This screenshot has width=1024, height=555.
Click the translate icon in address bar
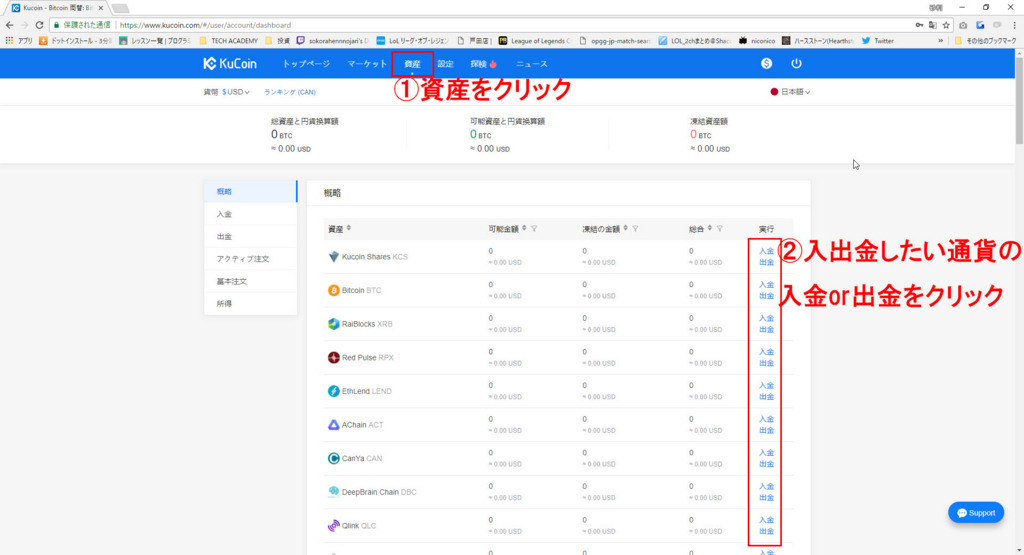933,25
